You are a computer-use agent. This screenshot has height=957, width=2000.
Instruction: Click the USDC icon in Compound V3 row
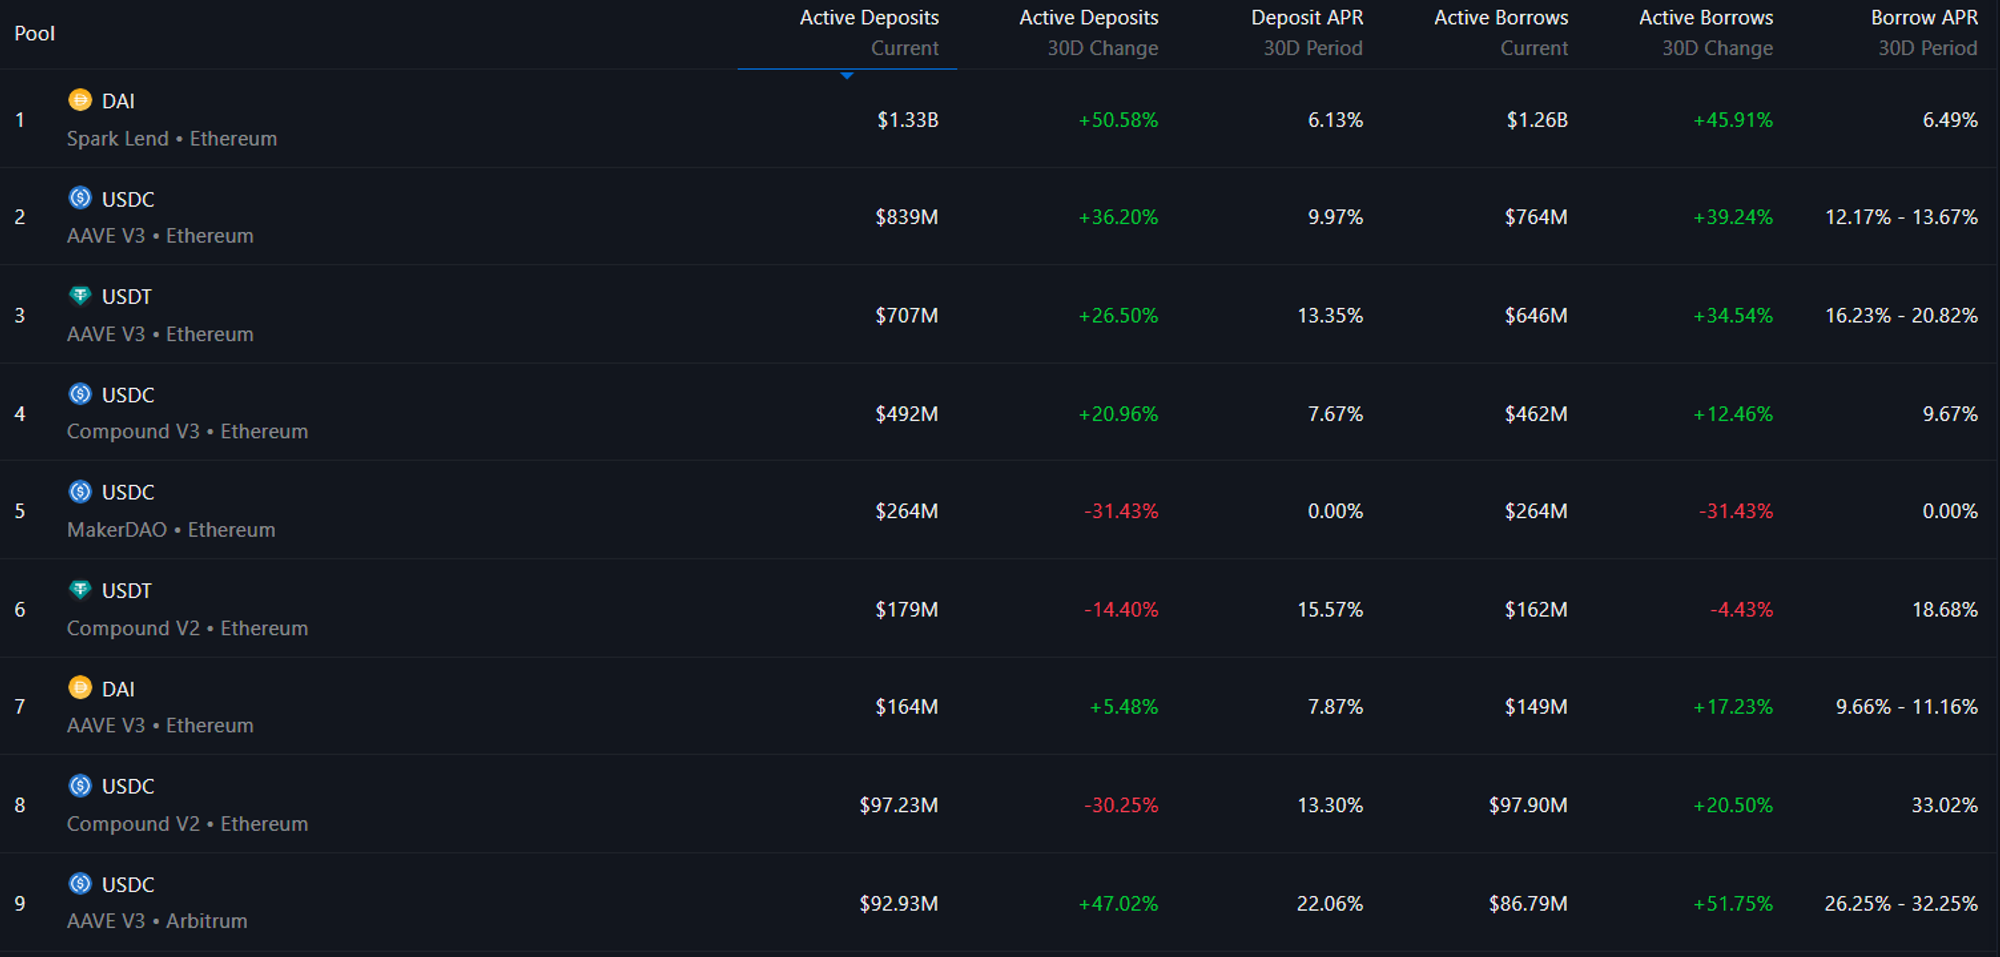[x=80, y=394]
